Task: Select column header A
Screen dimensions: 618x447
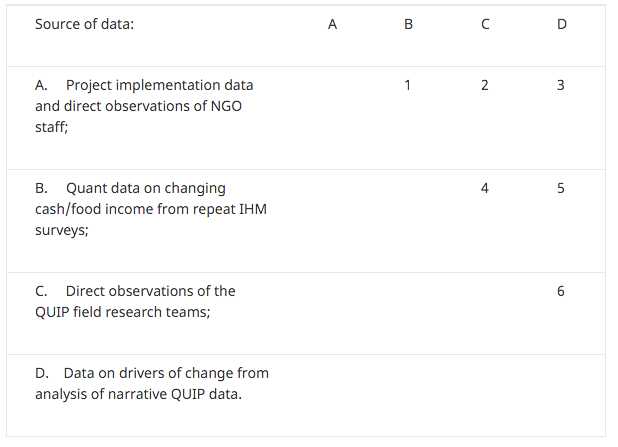Action: pos(332,24)
